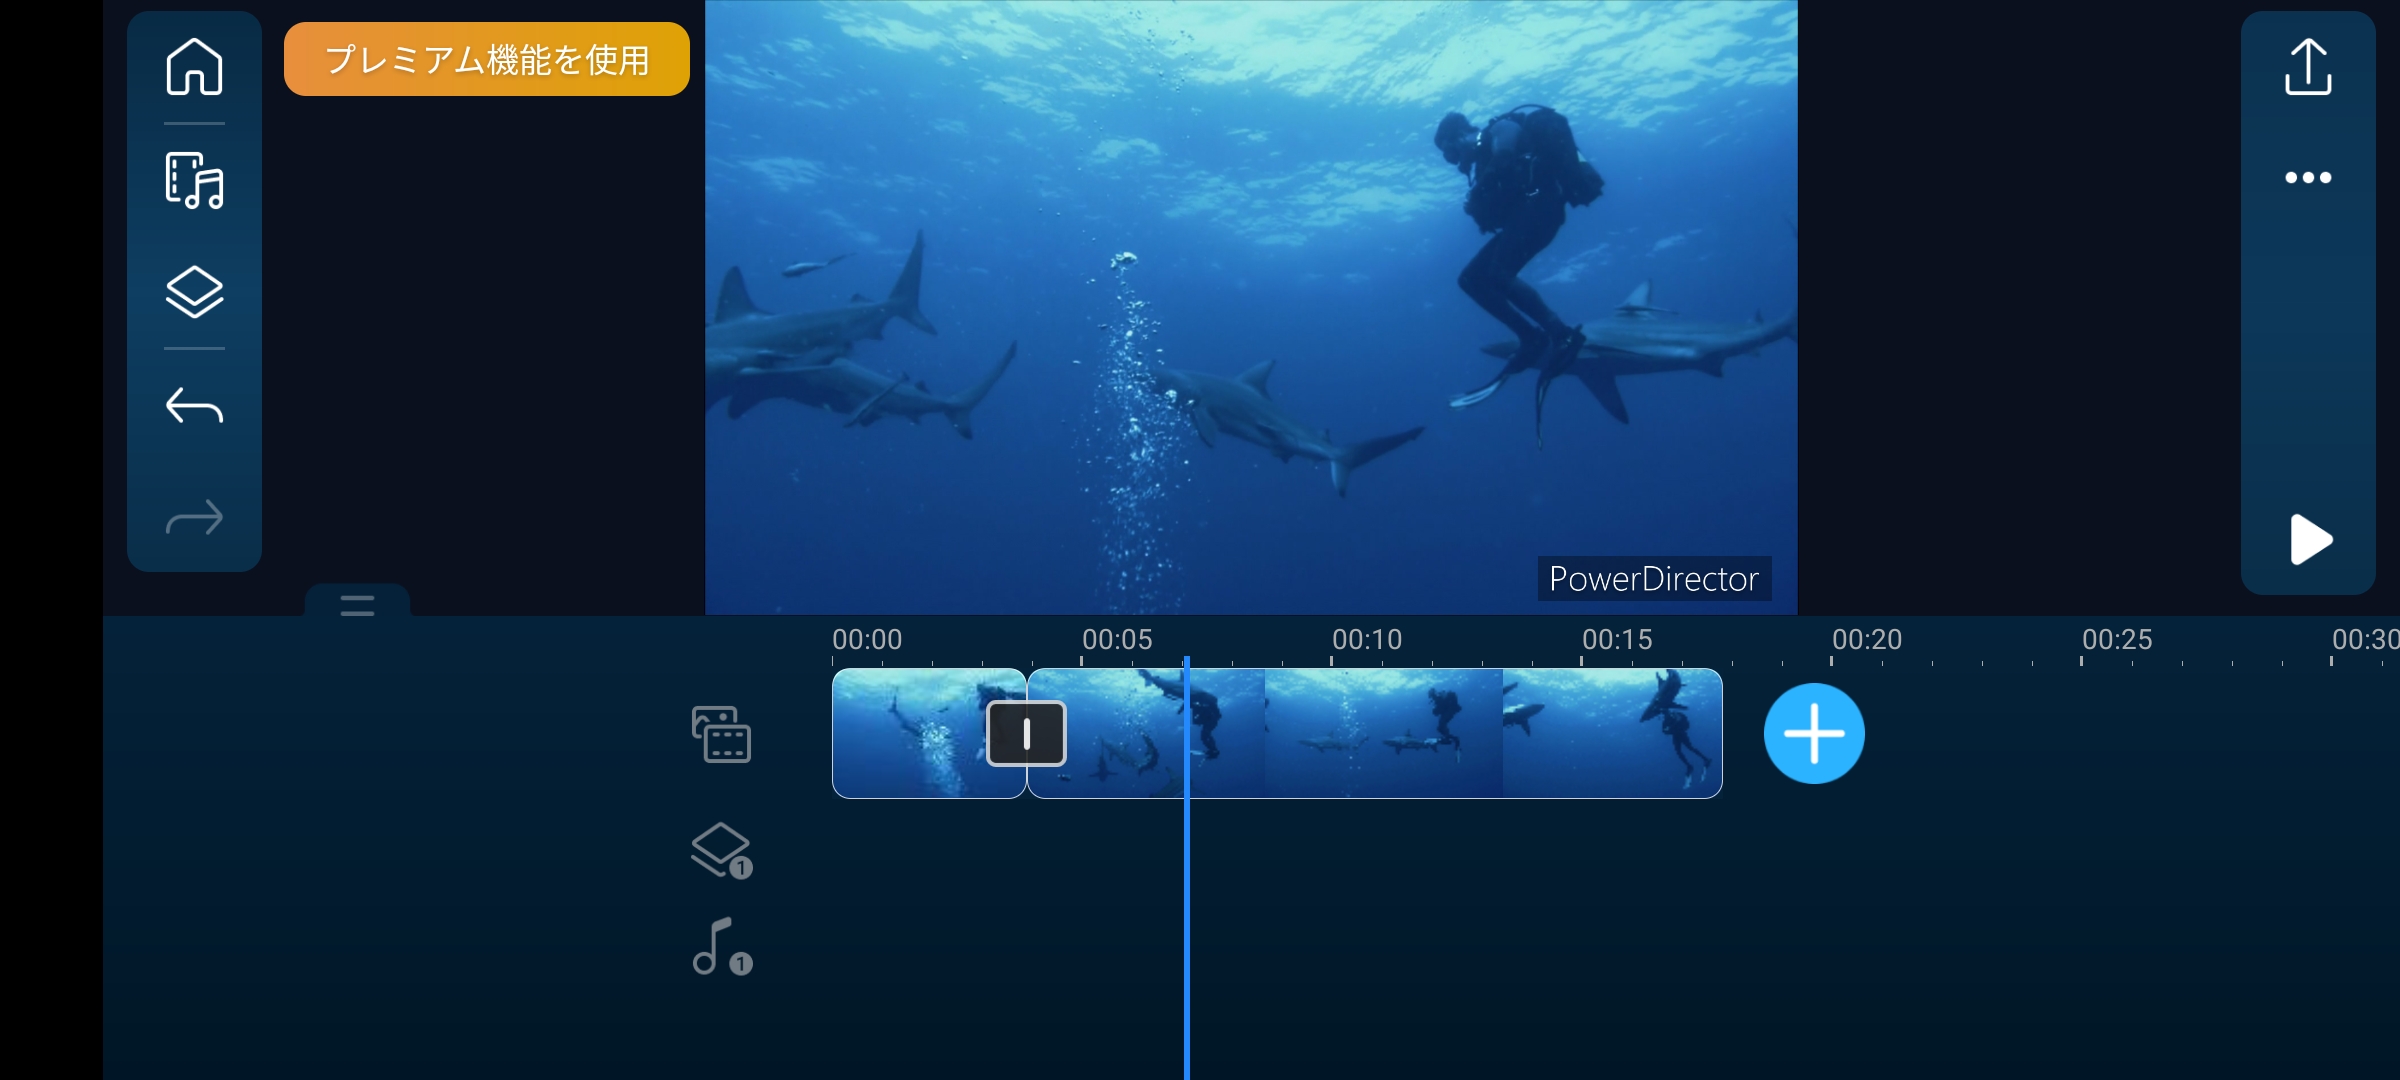Tap the timeline panel drag handle
Viewport: 2400px width, 1080px height.
click(x=357, y=604)
